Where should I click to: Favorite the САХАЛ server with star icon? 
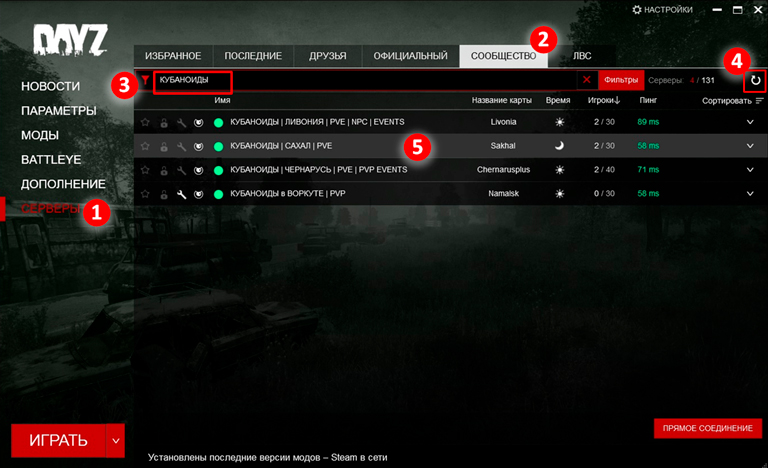[145, 146]
